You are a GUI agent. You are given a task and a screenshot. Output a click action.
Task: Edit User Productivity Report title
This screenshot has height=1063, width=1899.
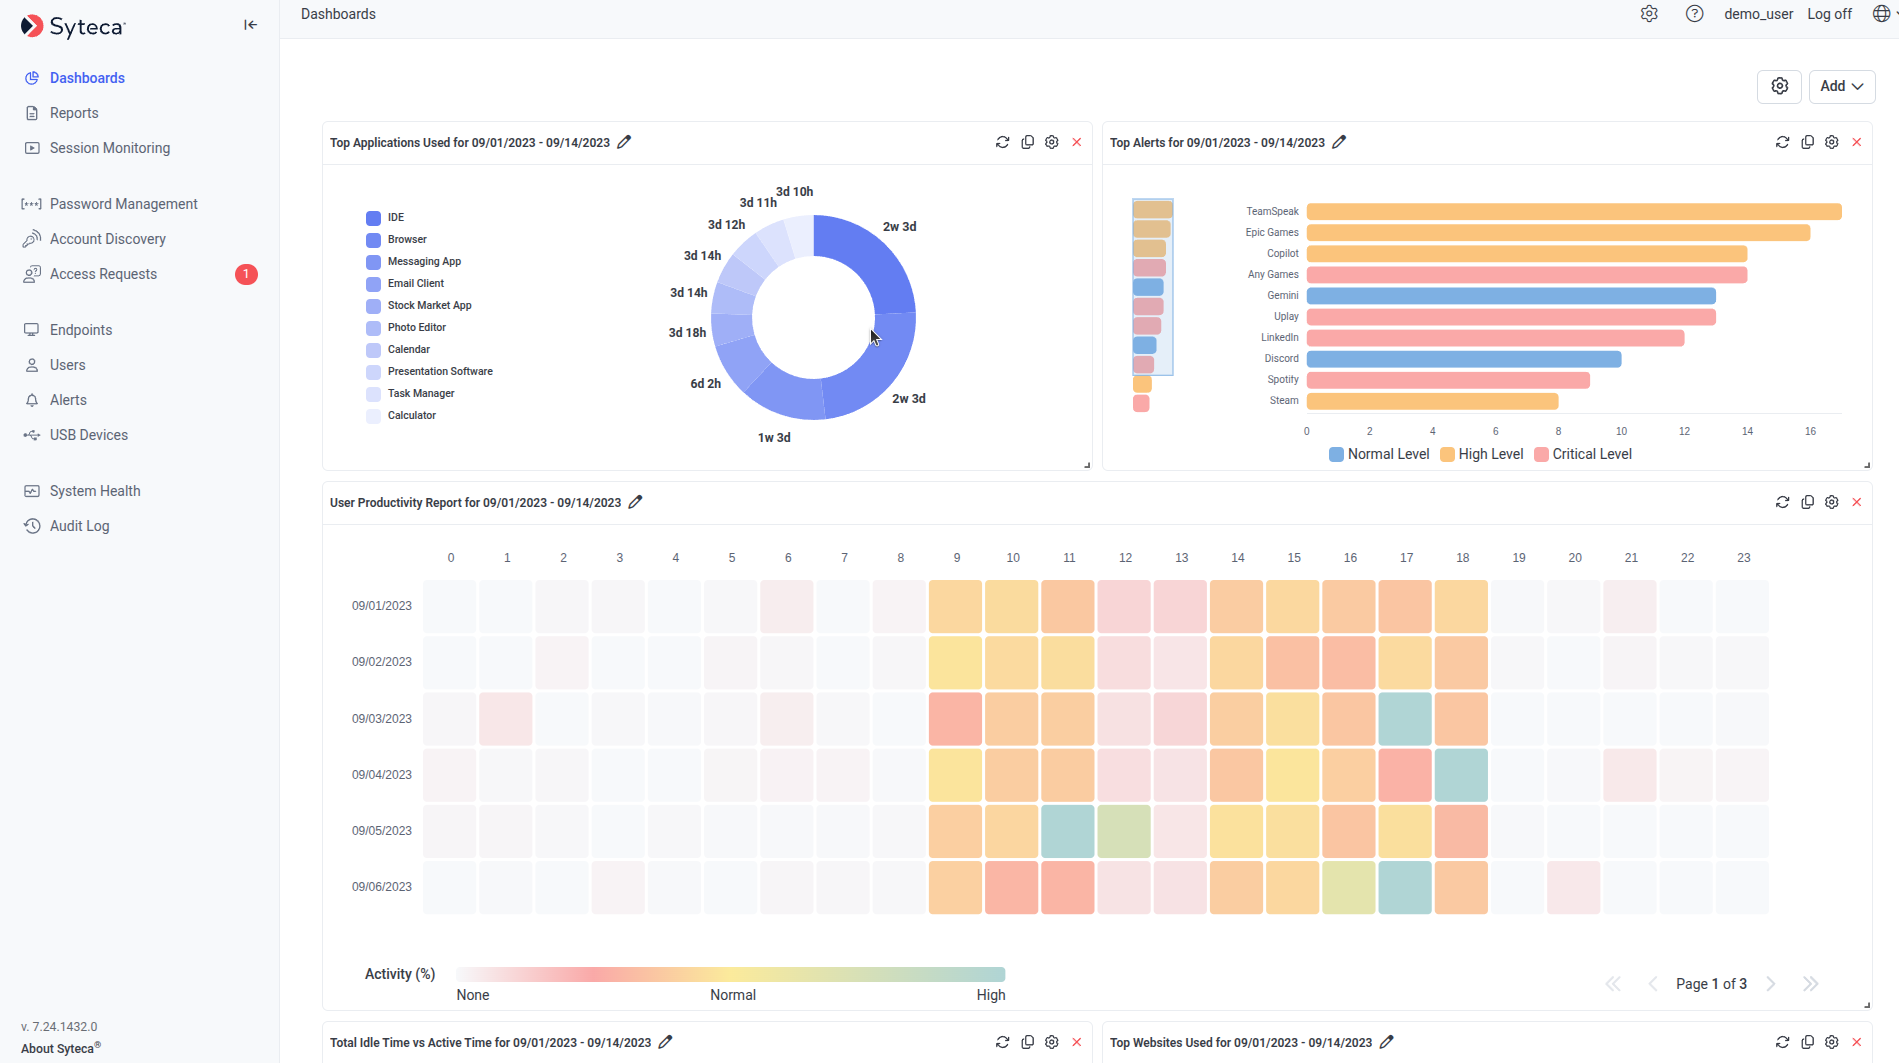pos(635,502)
